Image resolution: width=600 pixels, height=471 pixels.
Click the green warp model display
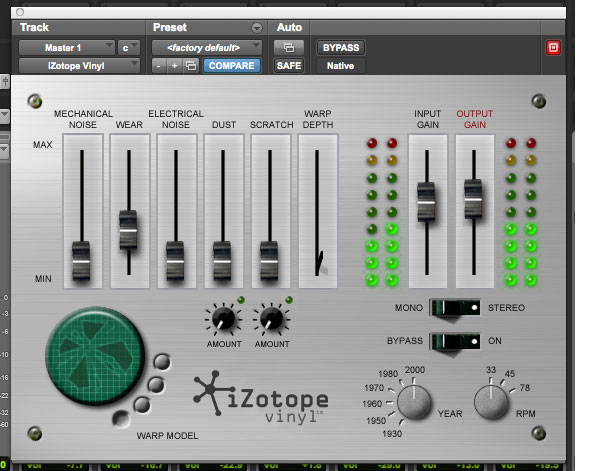95,356
